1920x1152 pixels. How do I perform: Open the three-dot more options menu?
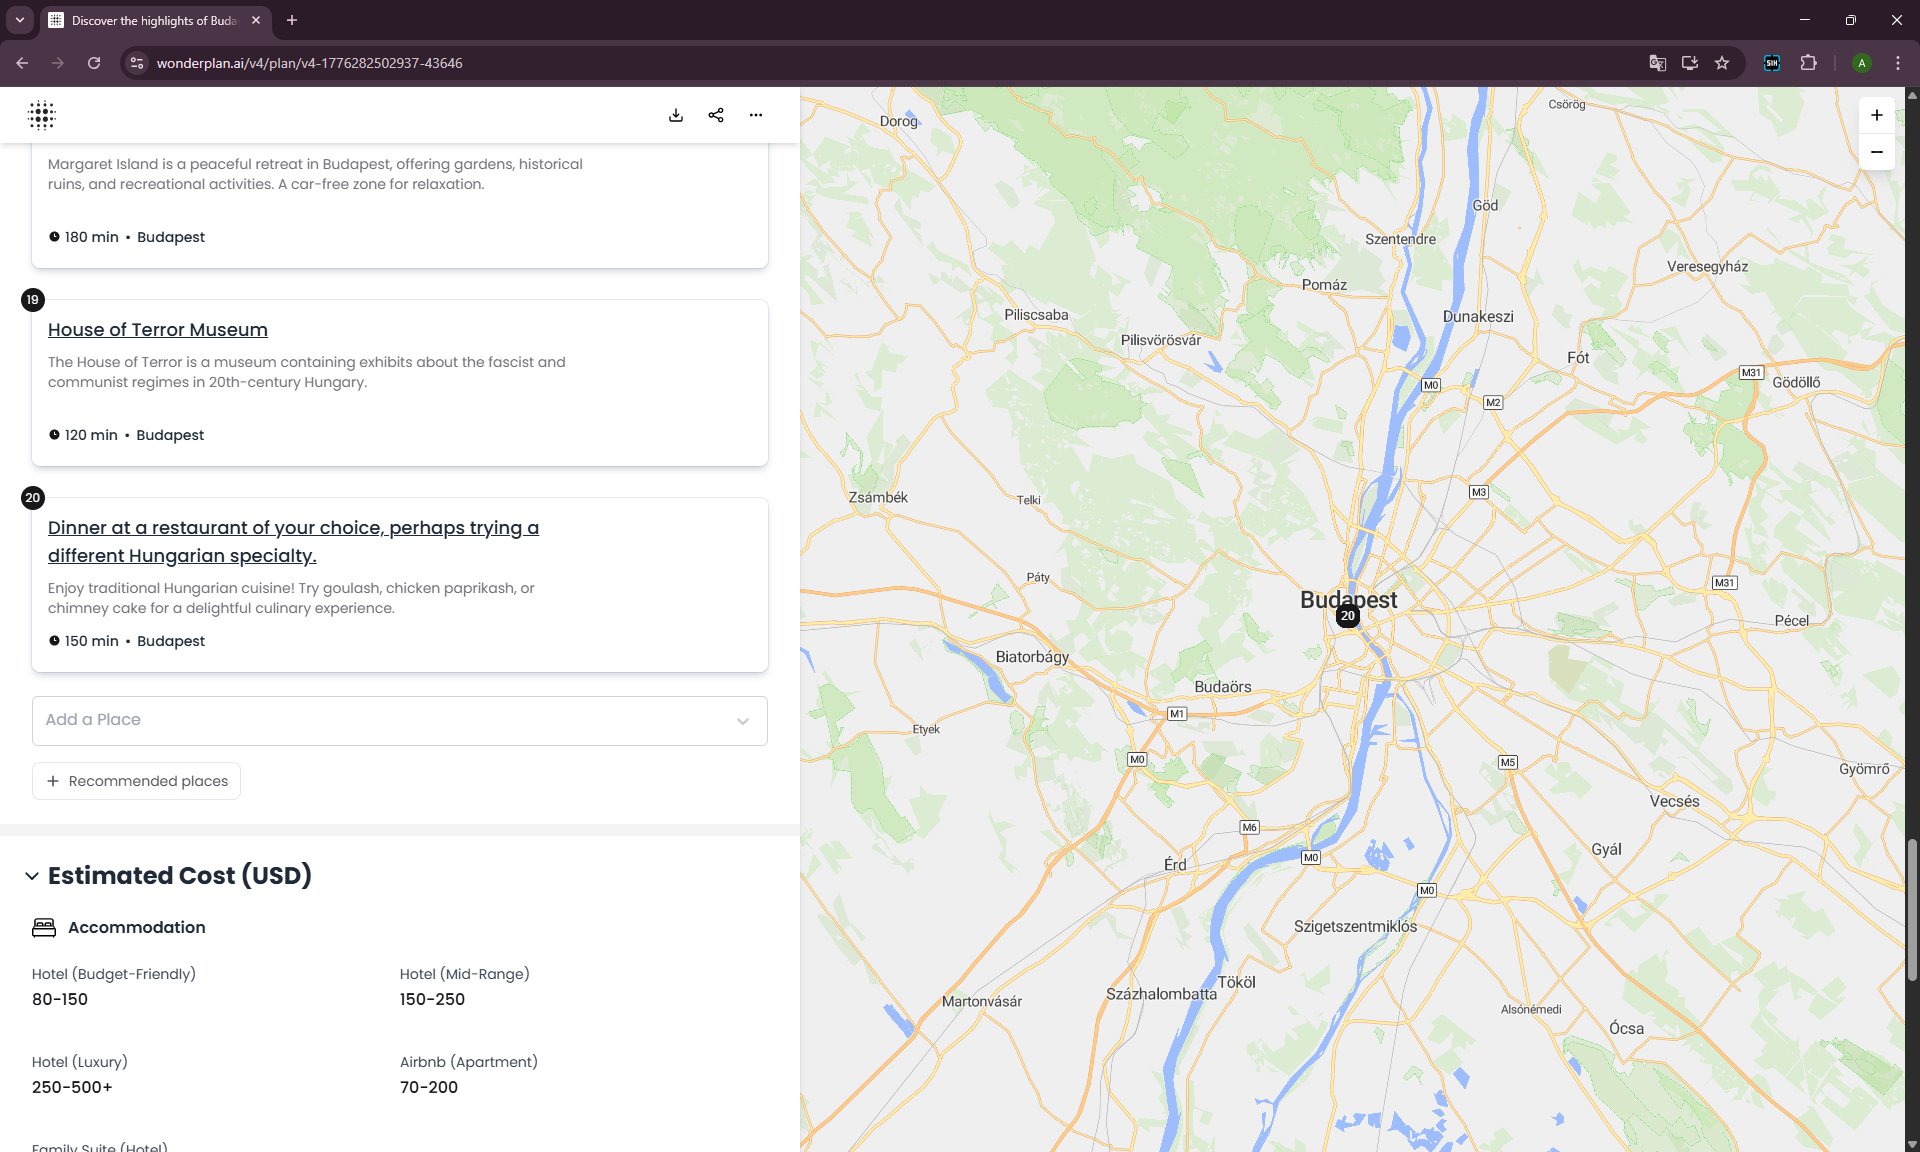pos(756,115)
